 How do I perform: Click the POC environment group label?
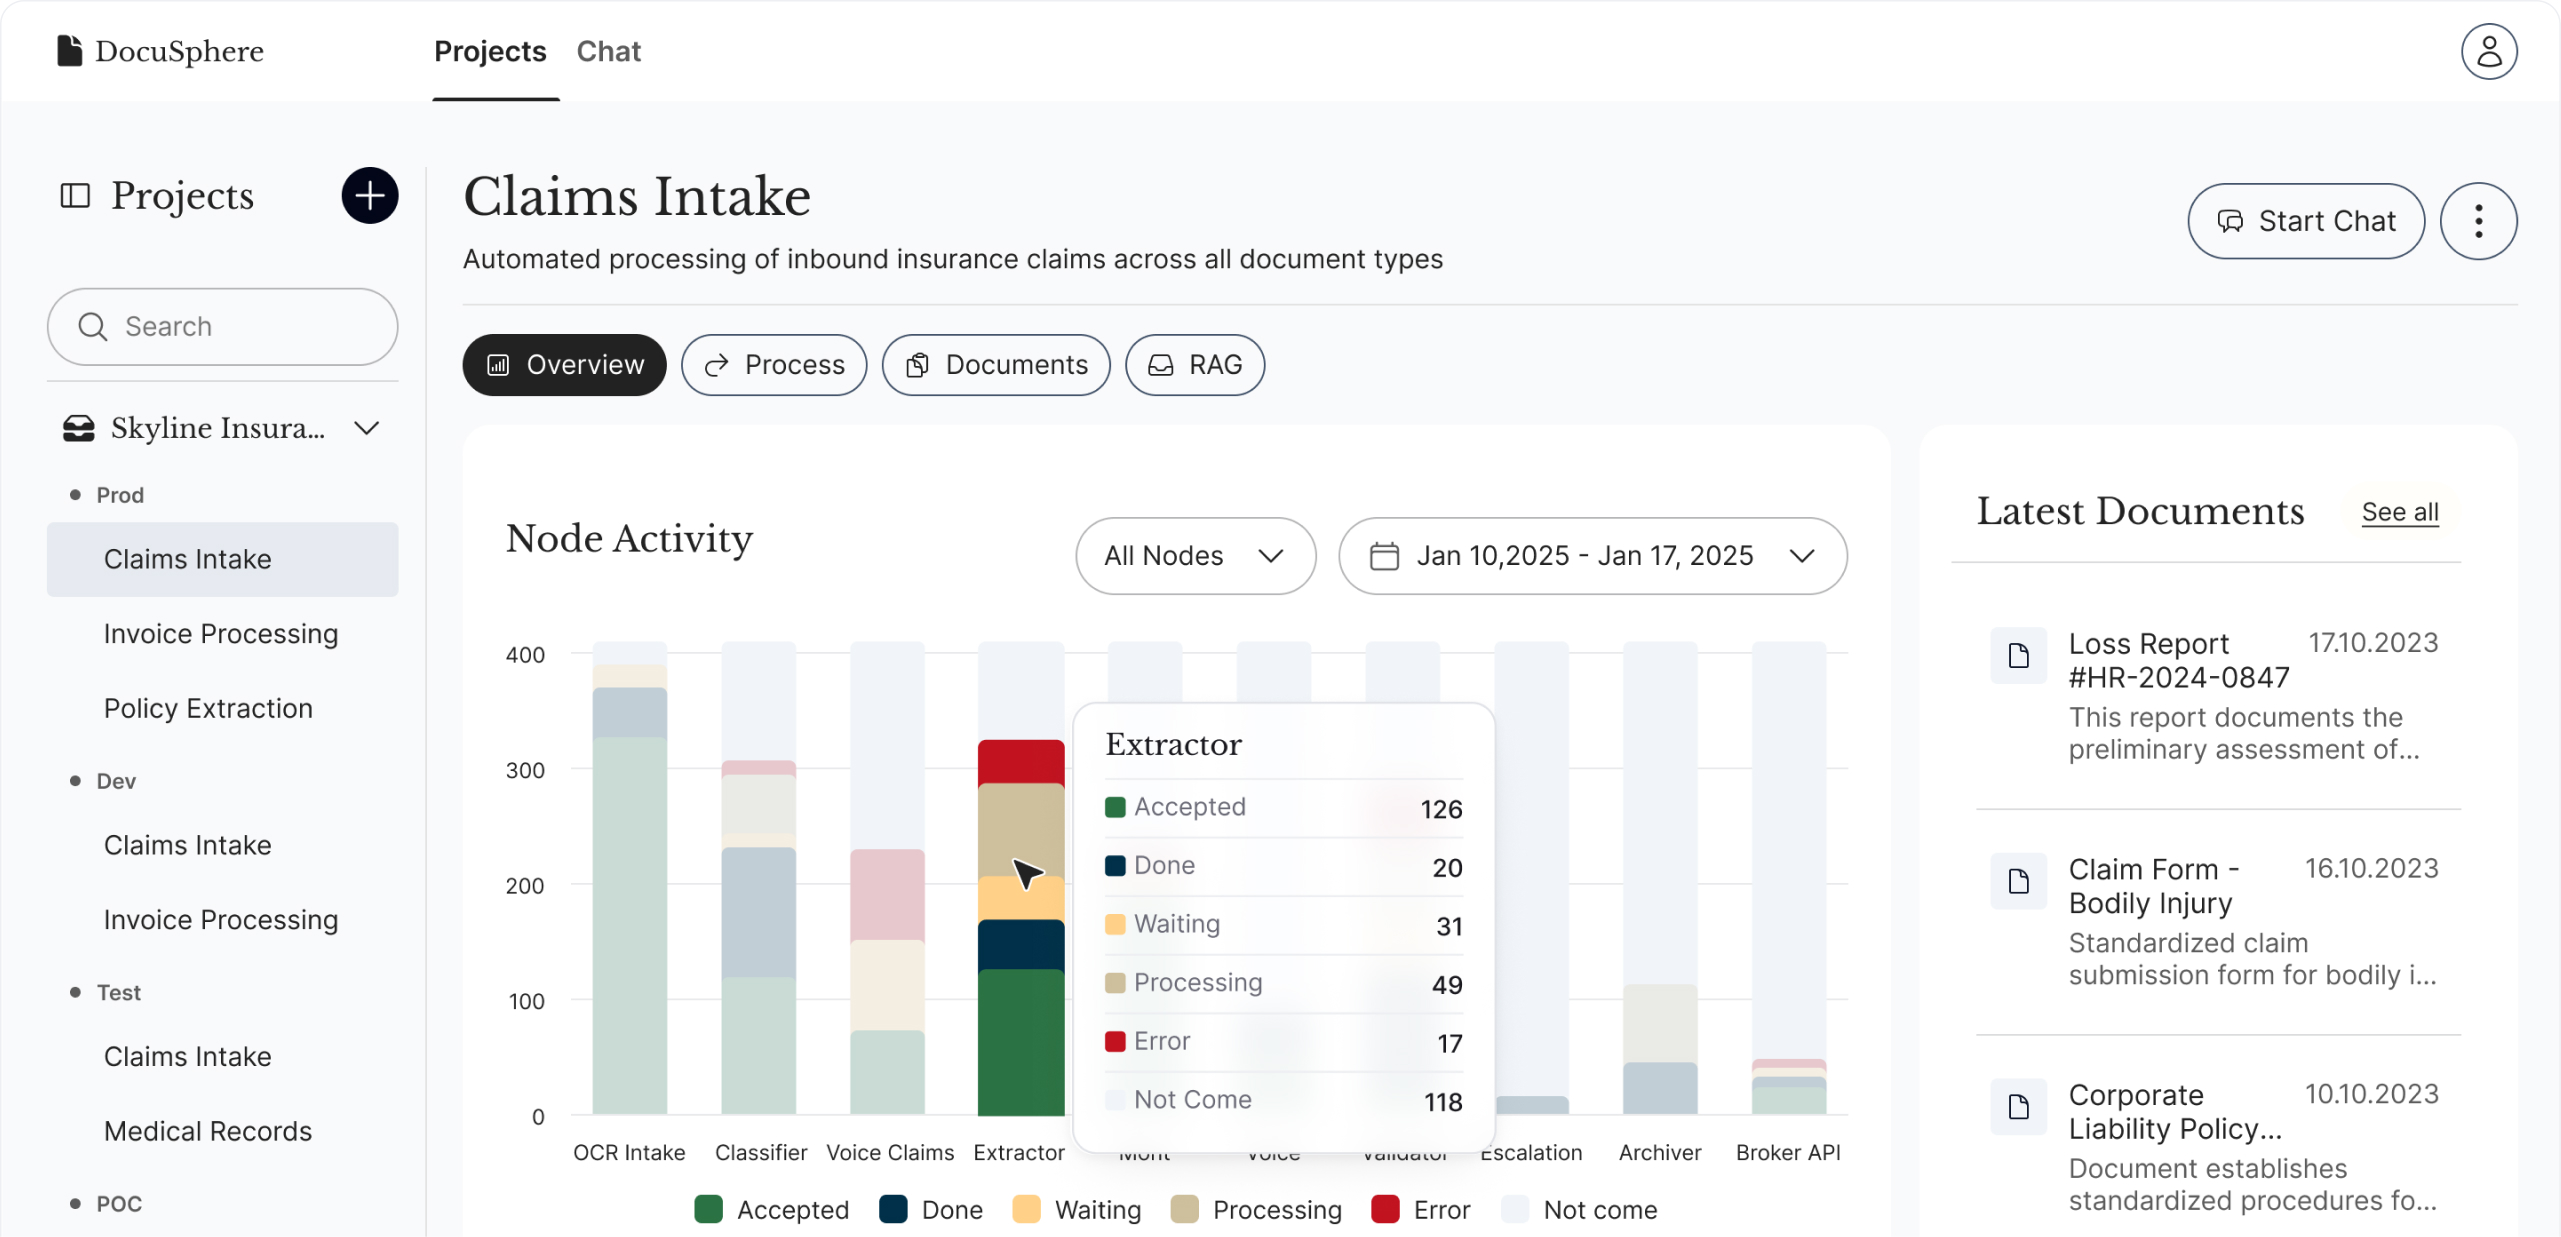(x=118, y=1203)
